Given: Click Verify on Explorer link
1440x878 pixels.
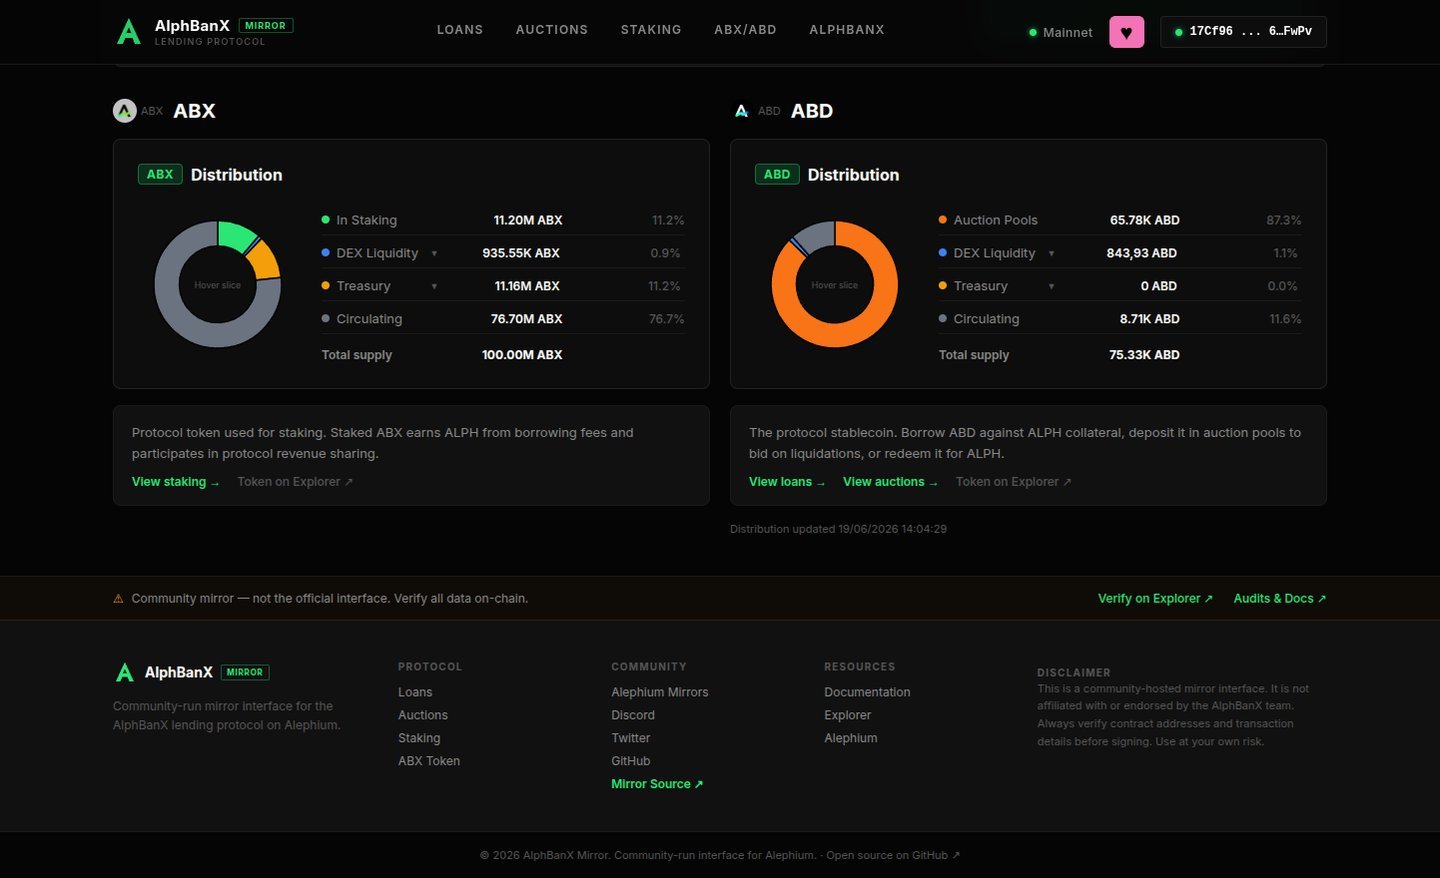Looking at the screenshot, I should coord(1155,599).
